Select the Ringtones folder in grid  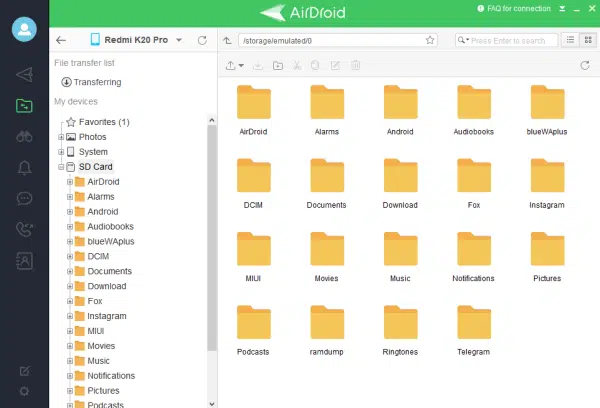[400, 331]
